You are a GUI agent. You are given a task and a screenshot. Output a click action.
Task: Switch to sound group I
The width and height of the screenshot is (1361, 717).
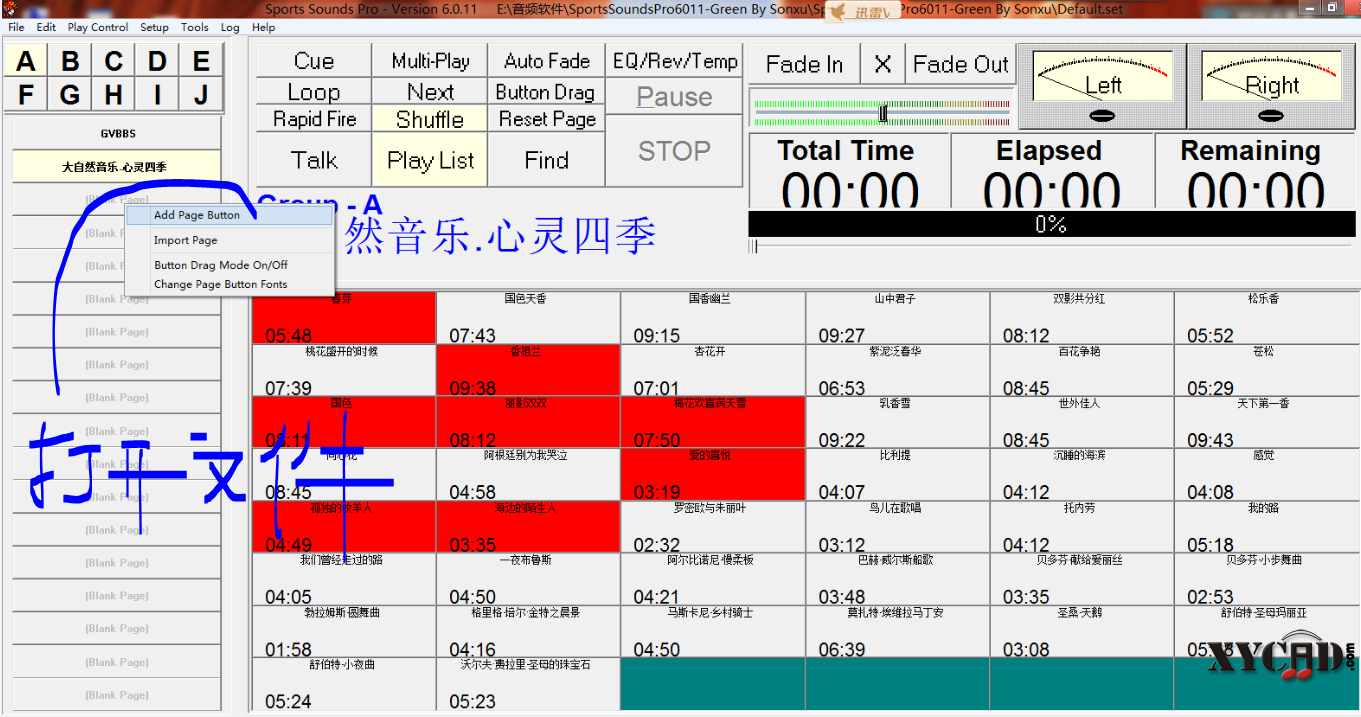click(x=158, y=95)
